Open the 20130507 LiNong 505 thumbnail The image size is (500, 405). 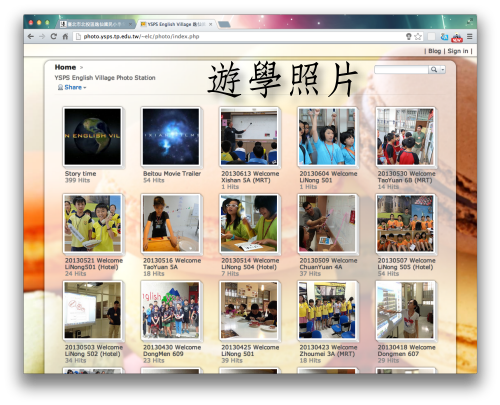(x=405, y=223)
